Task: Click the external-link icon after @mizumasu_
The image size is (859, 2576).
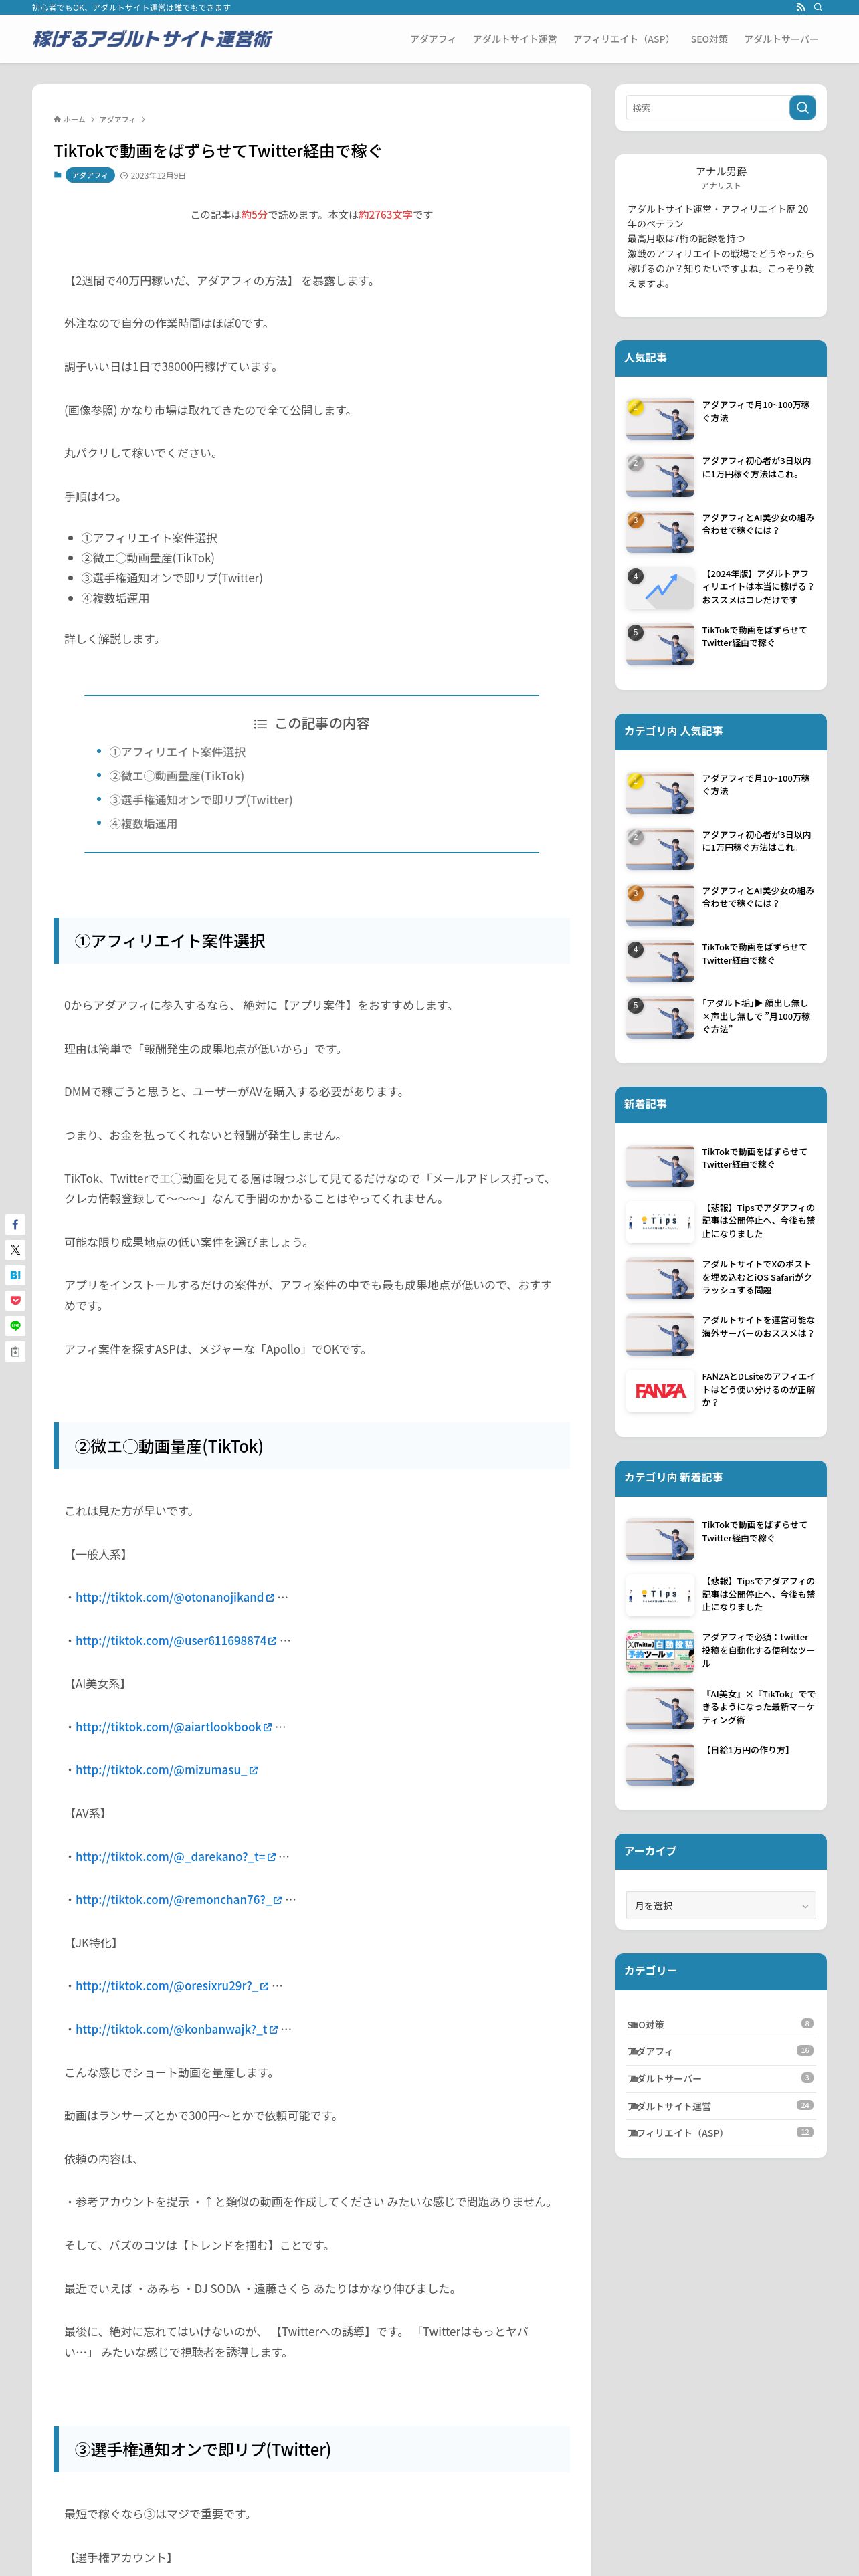Action: coord(254,1771)
